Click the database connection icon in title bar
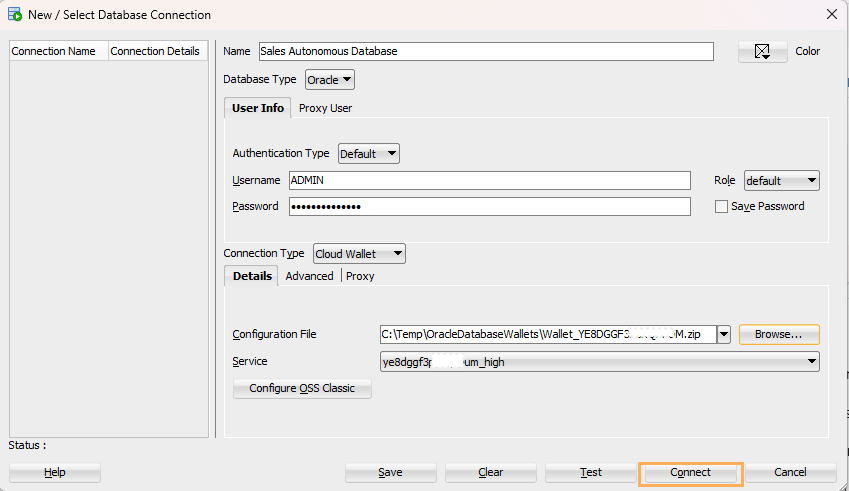The height and width of the screenshot is (491, 849). [x=15, y=15]
